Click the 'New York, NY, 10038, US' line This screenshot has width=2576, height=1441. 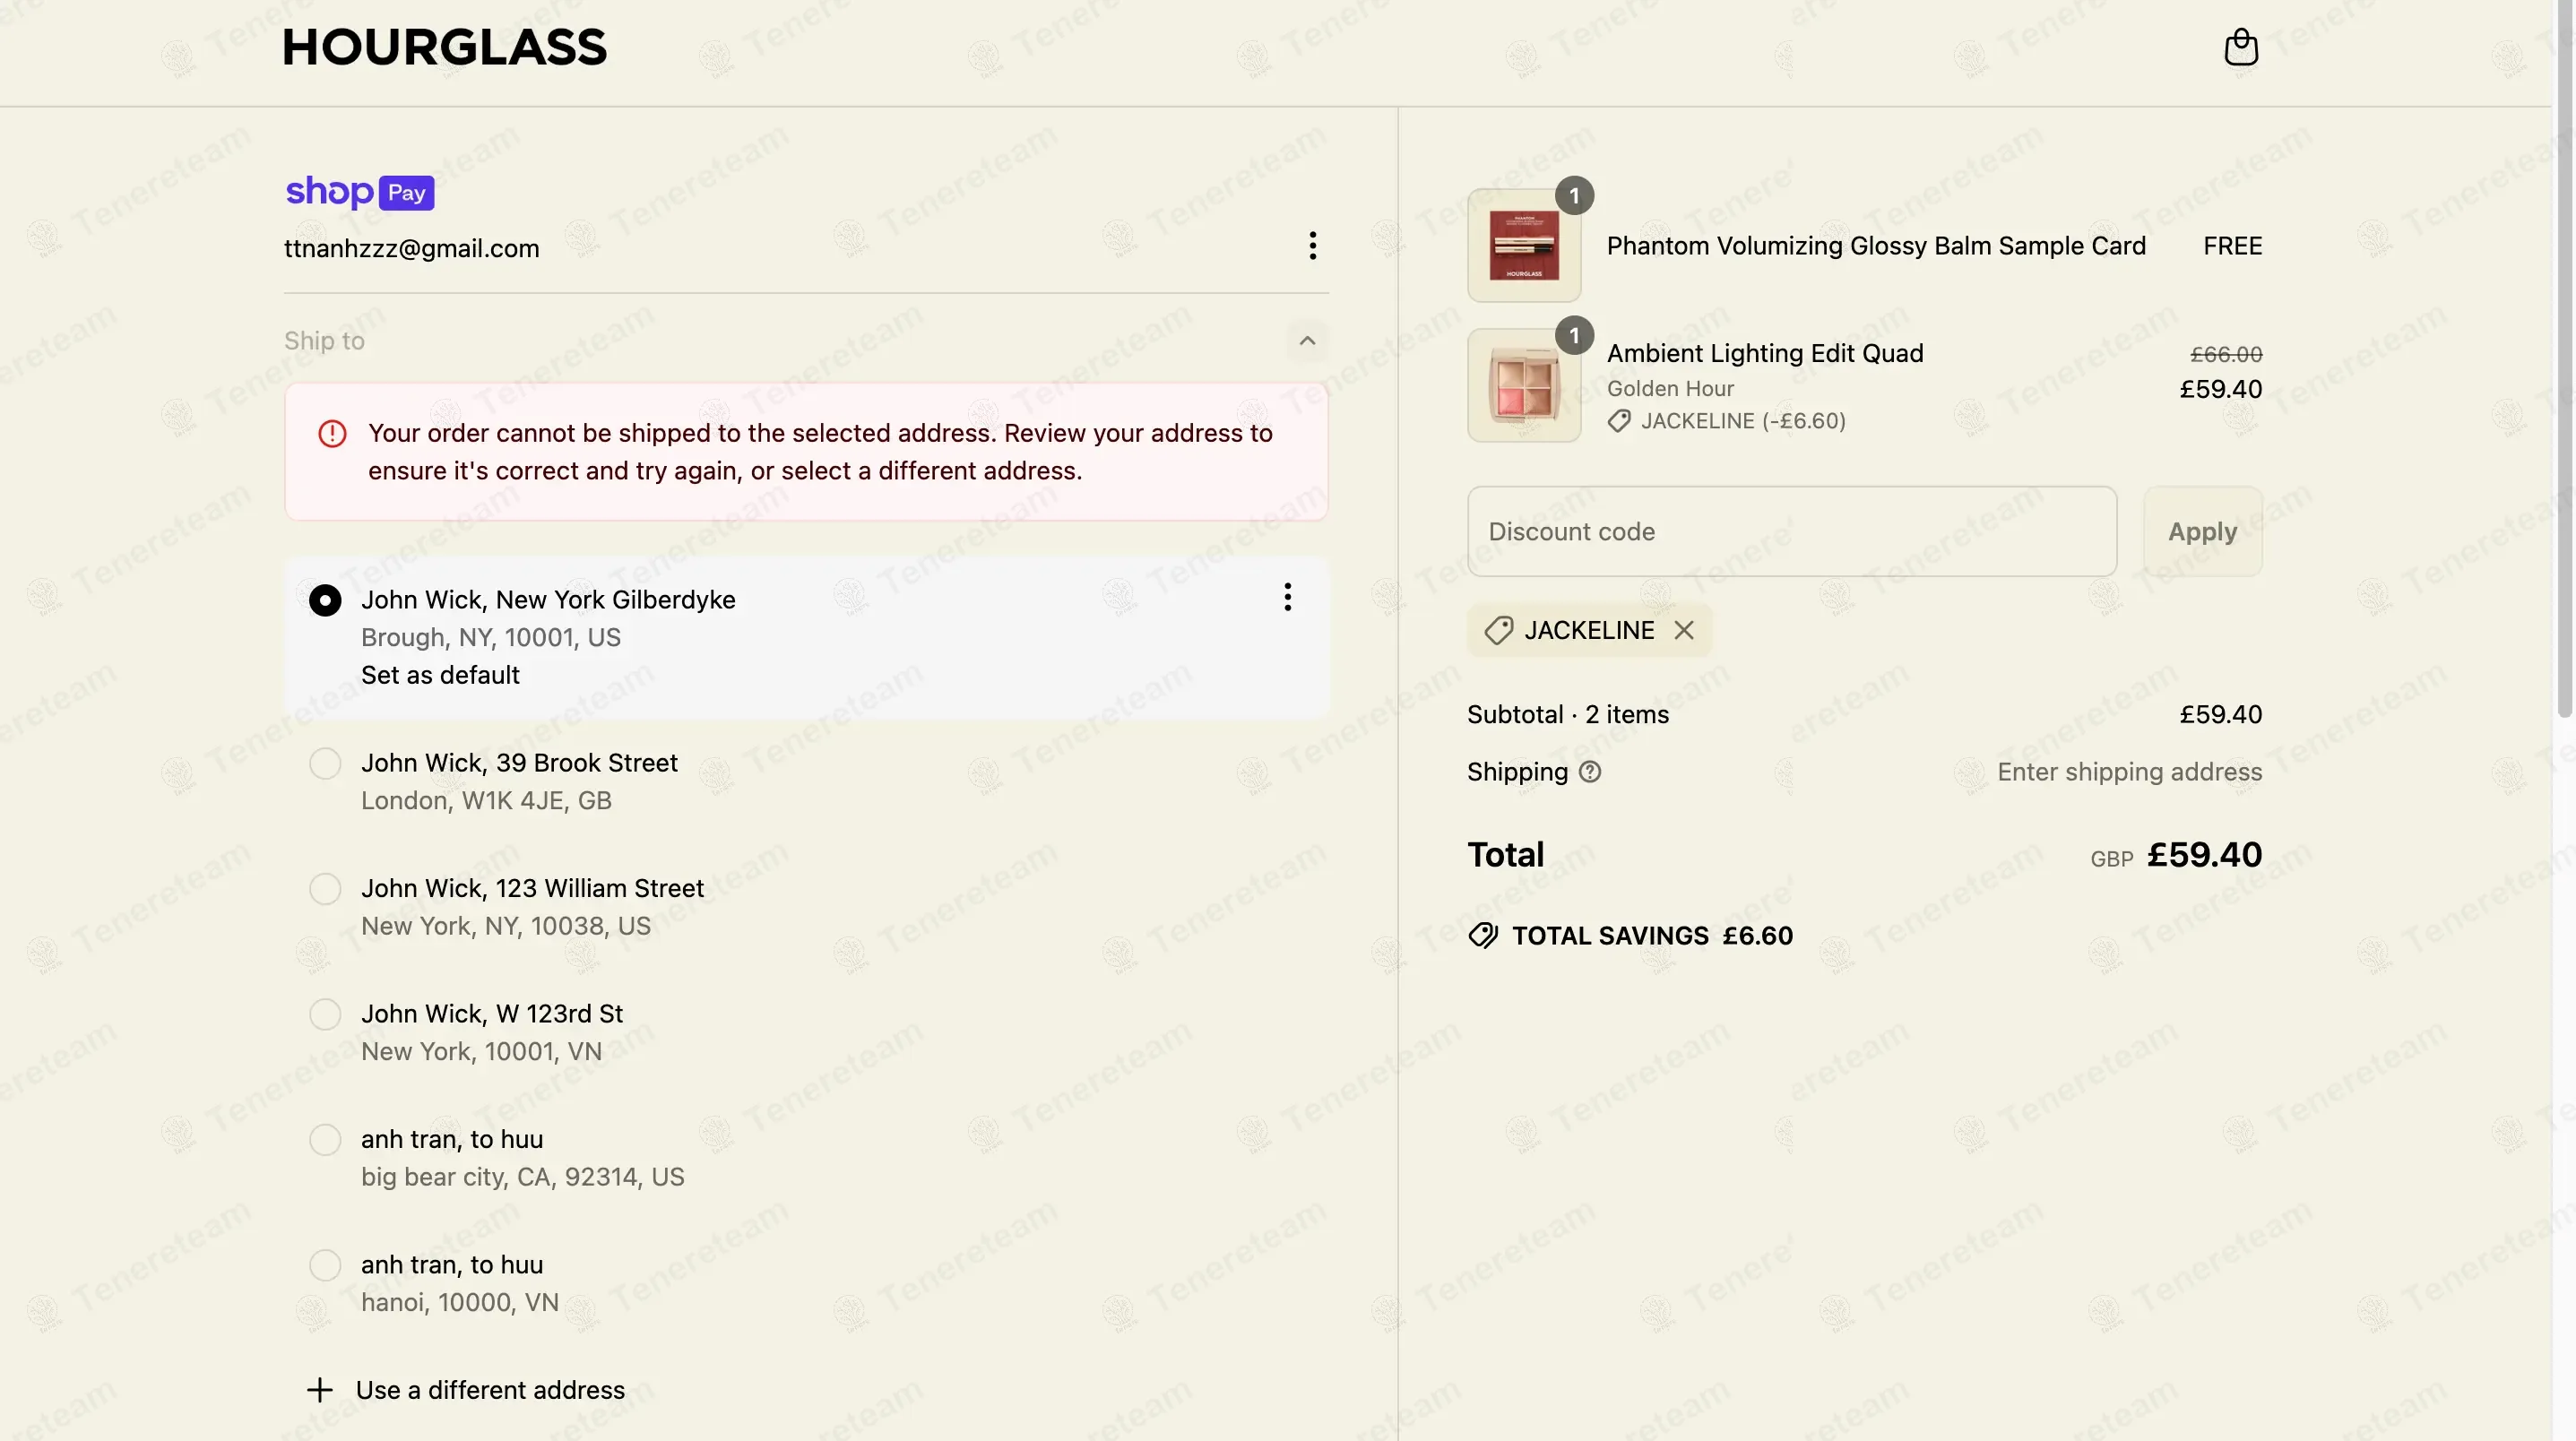pyautogui.click(x=505, y=926)
